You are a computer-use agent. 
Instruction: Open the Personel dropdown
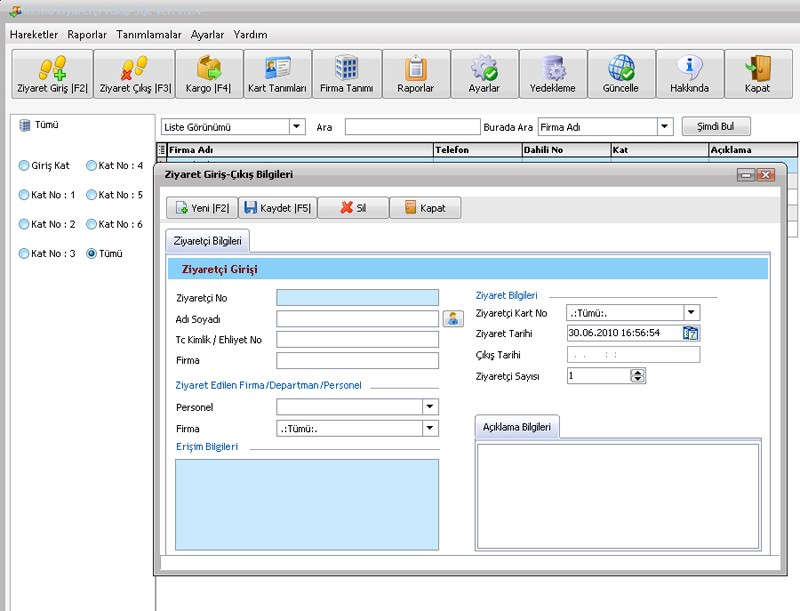click(430, 406)
